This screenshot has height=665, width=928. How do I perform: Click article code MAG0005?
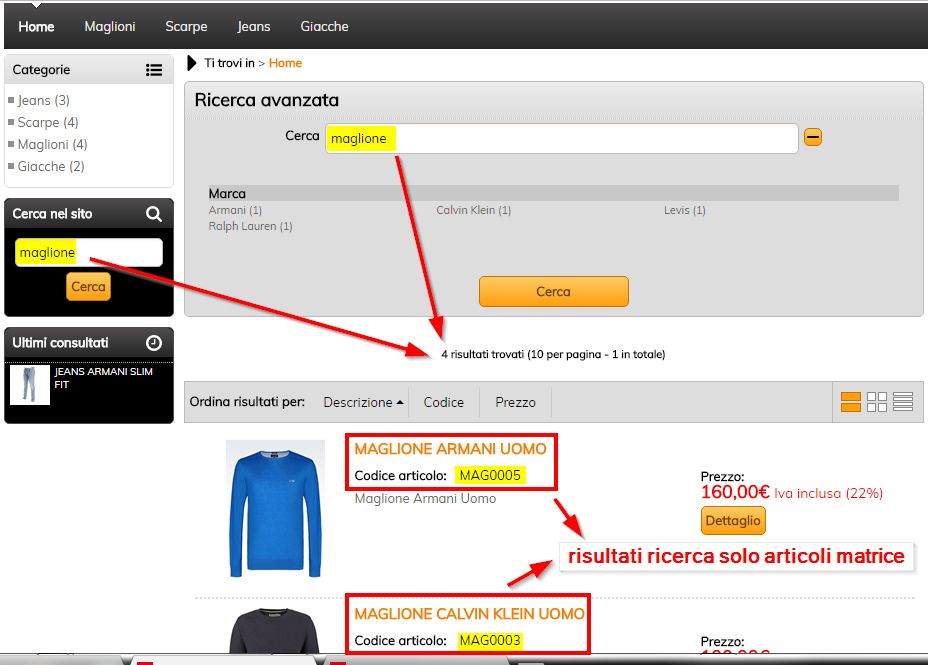point(490,475)
